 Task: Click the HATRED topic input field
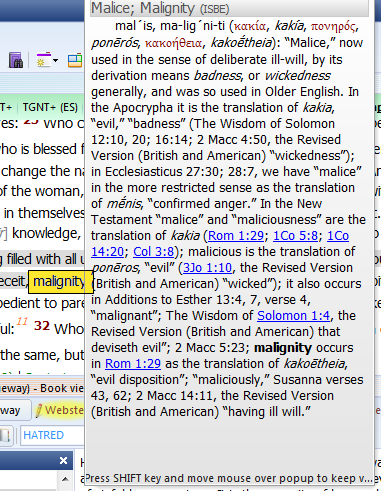pos(53,435)
